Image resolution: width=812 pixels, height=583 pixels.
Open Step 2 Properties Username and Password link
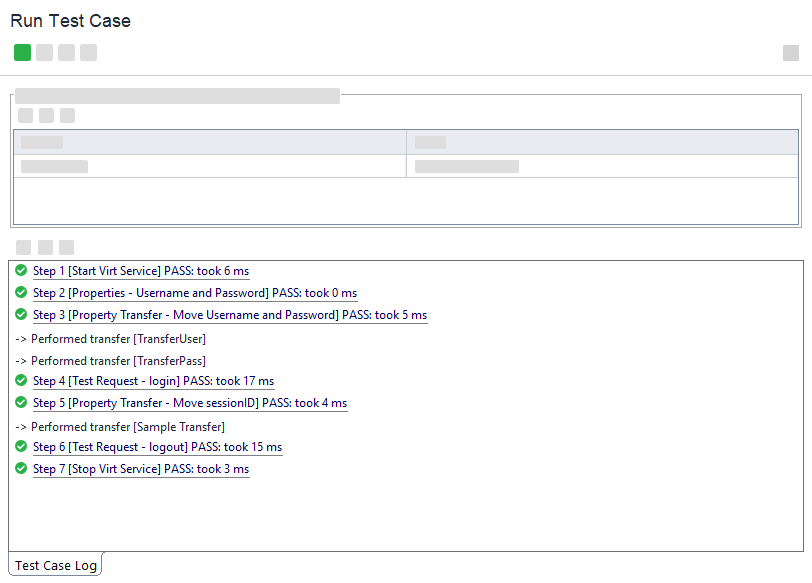click(x=194, y=293)
